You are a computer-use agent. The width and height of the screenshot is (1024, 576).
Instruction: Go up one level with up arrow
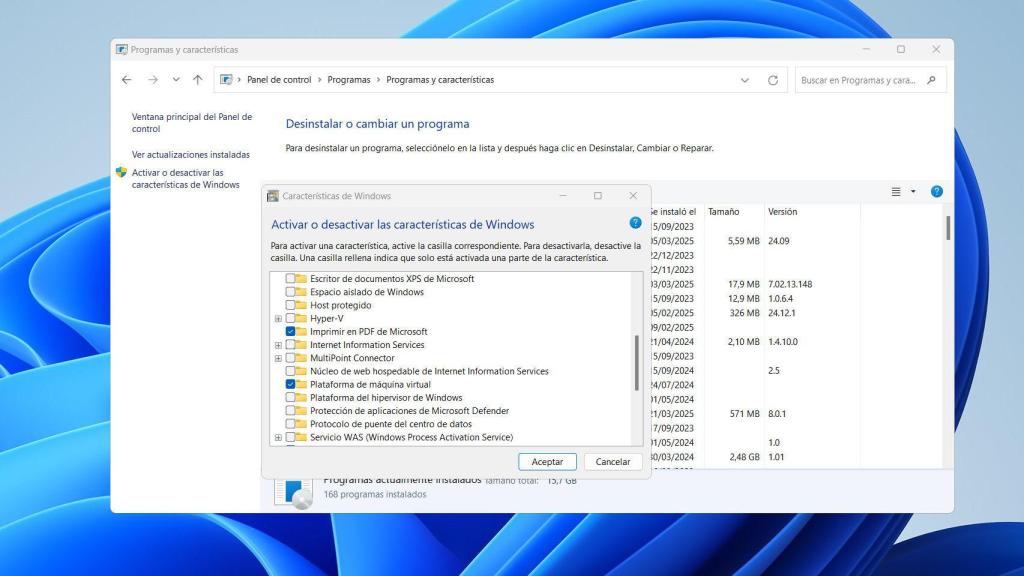point(197,80)
